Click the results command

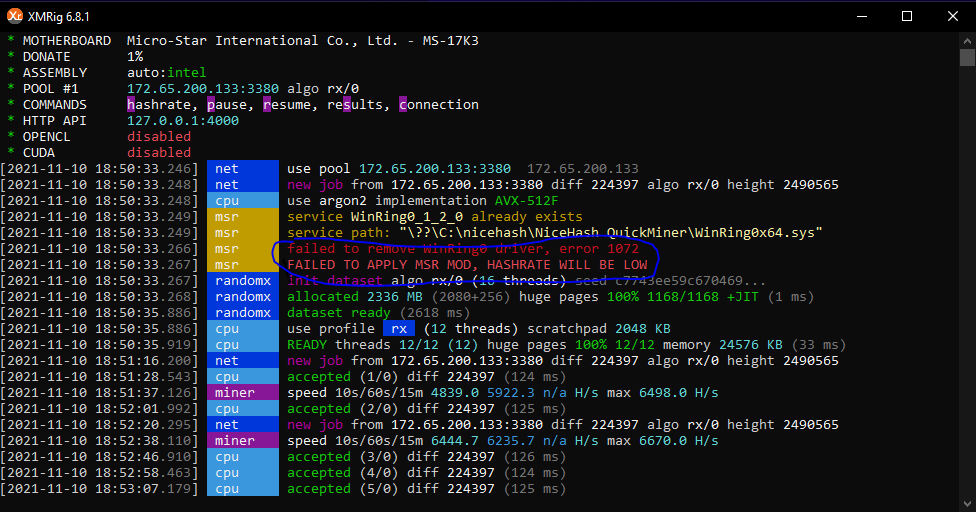click(355, 105)
